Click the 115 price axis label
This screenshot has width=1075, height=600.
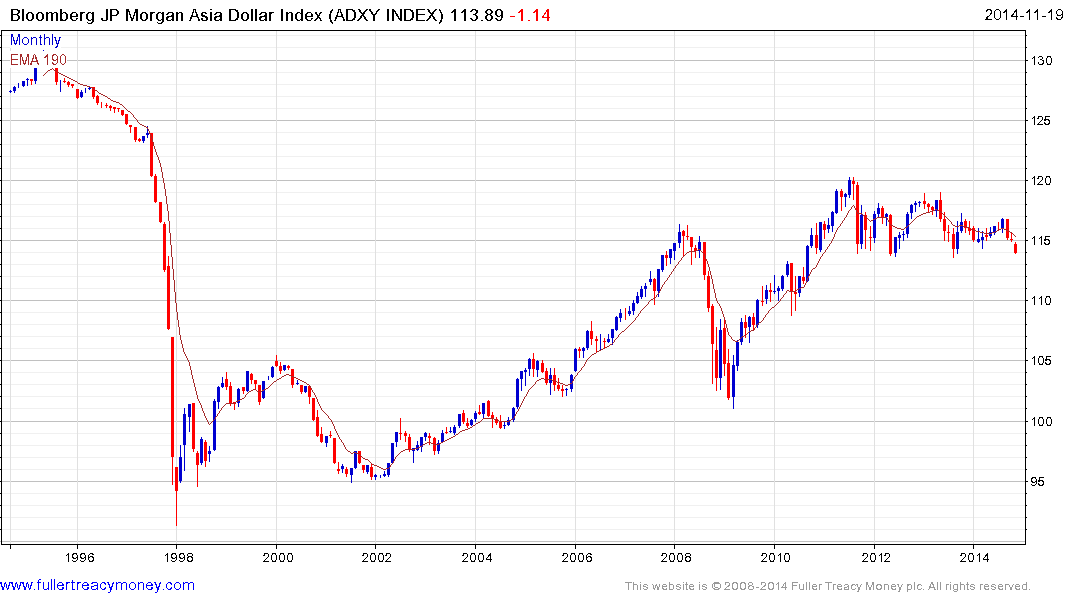point(1042,241)
